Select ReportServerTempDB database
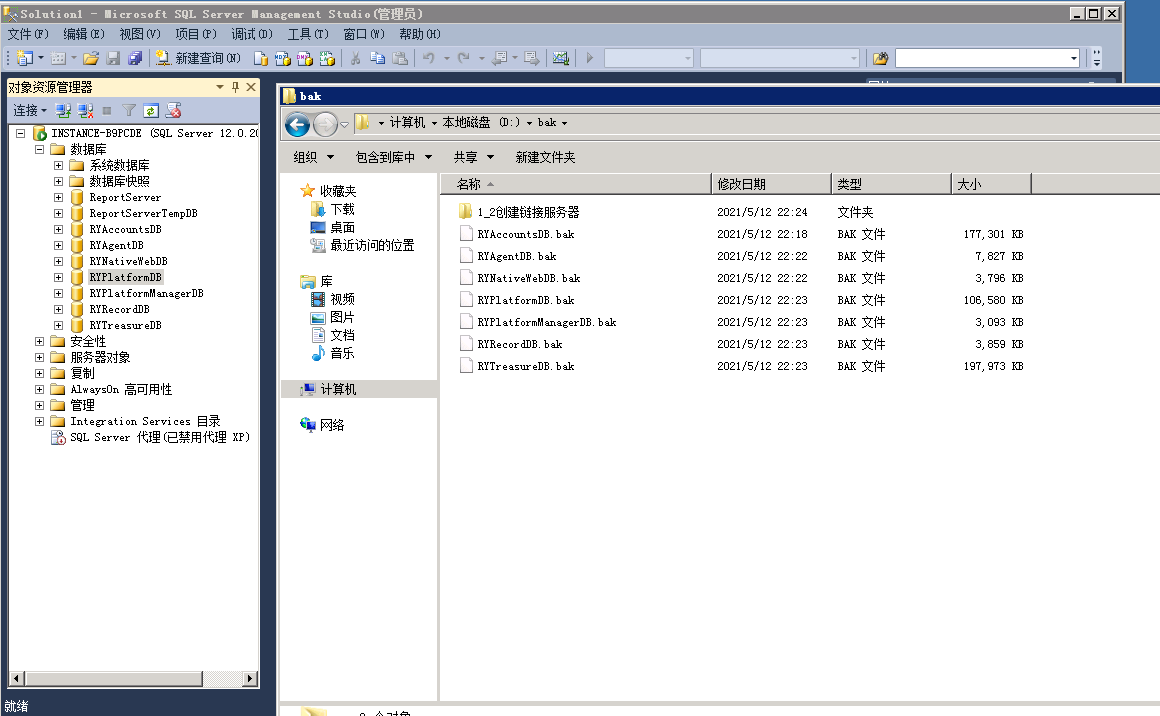1160x716 pixels. [144, 213]
